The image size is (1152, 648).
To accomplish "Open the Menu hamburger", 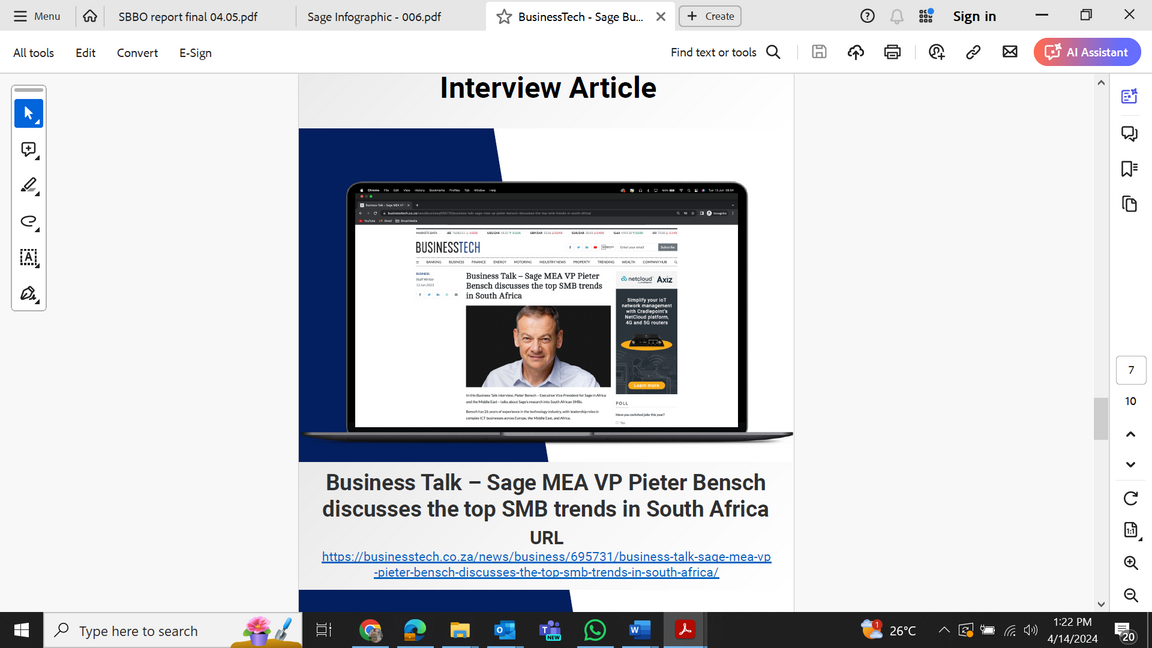I will [x=37, y=16].
